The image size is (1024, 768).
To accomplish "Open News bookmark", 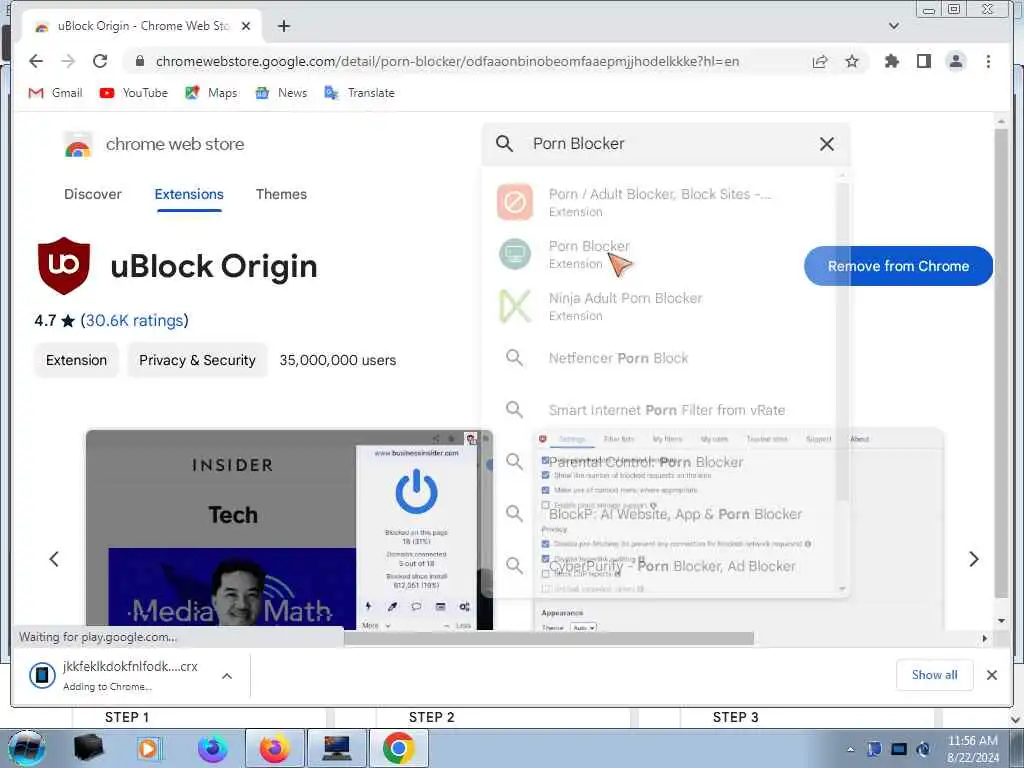I will (x=281, y=93).
